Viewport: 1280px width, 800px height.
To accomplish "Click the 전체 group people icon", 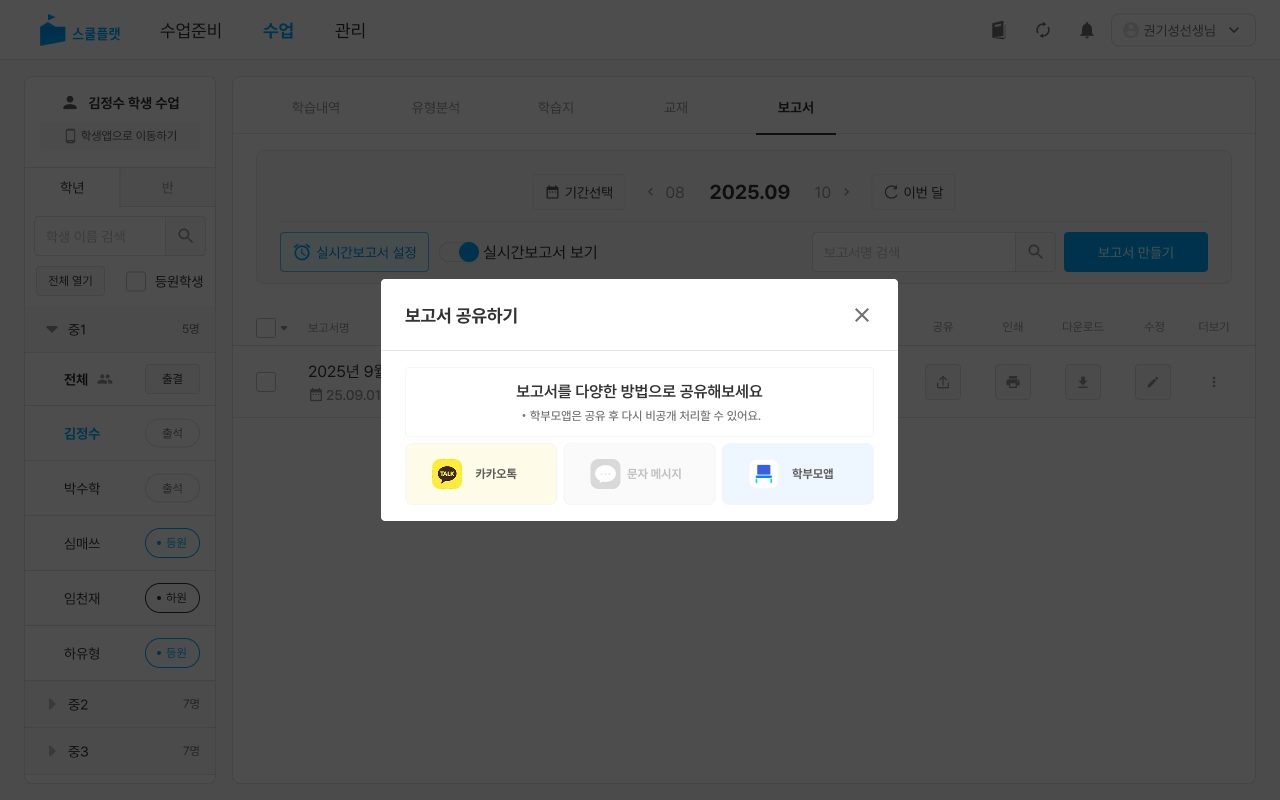I will (105, 379).
